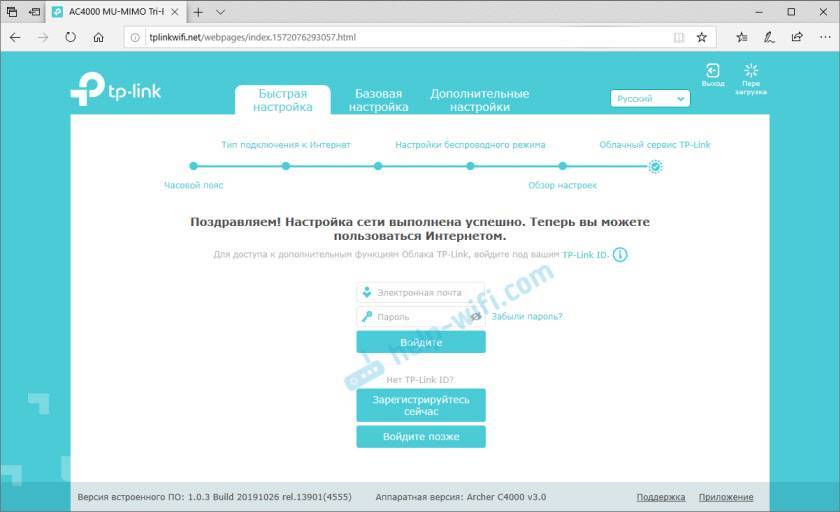
Task: Click the Обзор настроек step marker
Action: [562, 166]
